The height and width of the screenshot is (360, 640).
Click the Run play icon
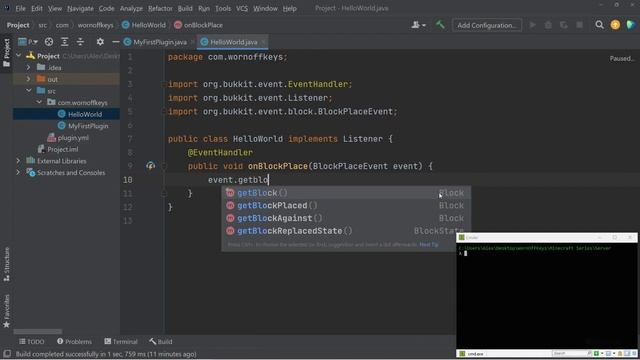coord(533,25)
